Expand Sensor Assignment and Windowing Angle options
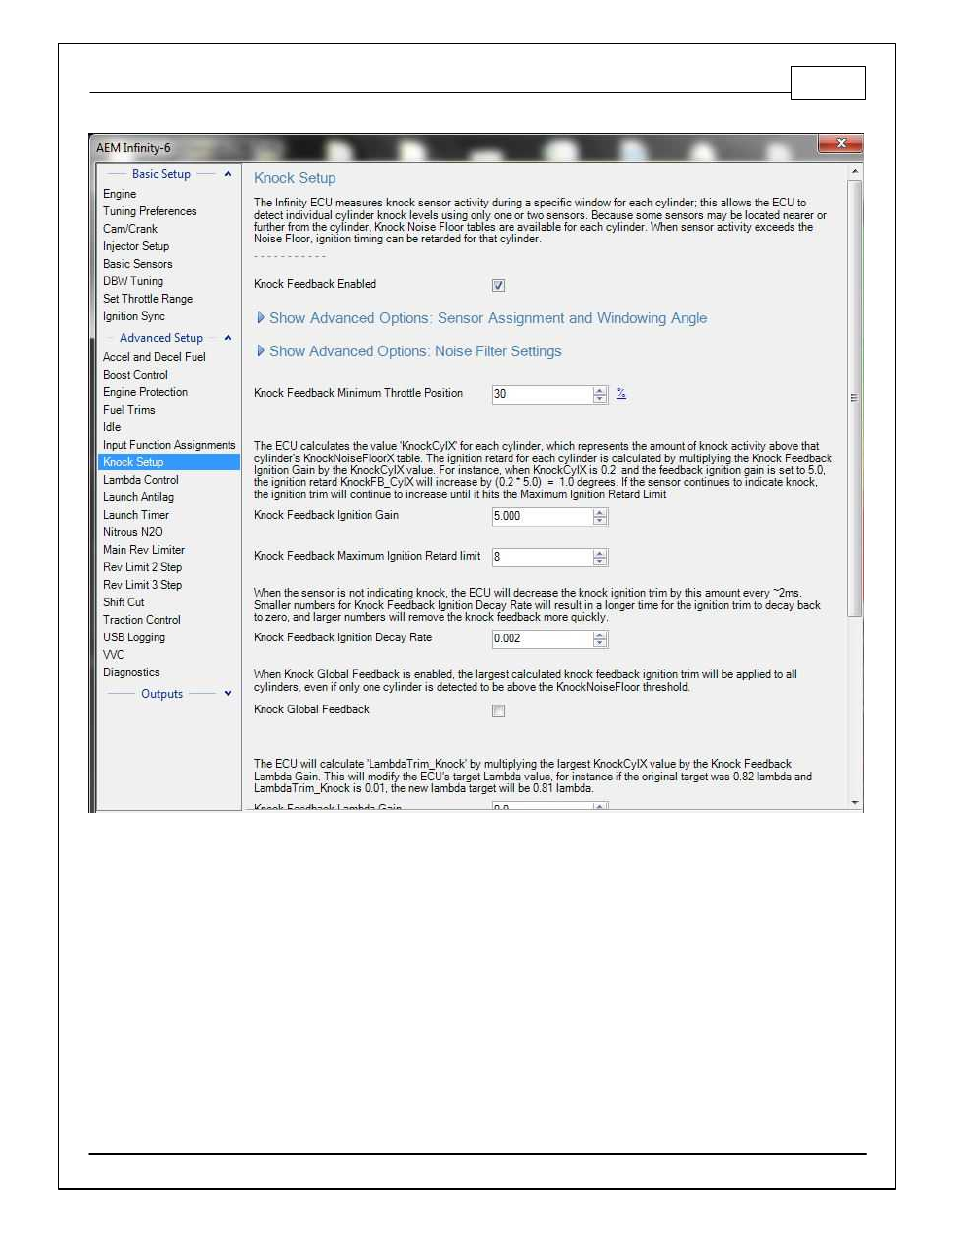The width and height of the screenshot is (954, 1235). 481,318
